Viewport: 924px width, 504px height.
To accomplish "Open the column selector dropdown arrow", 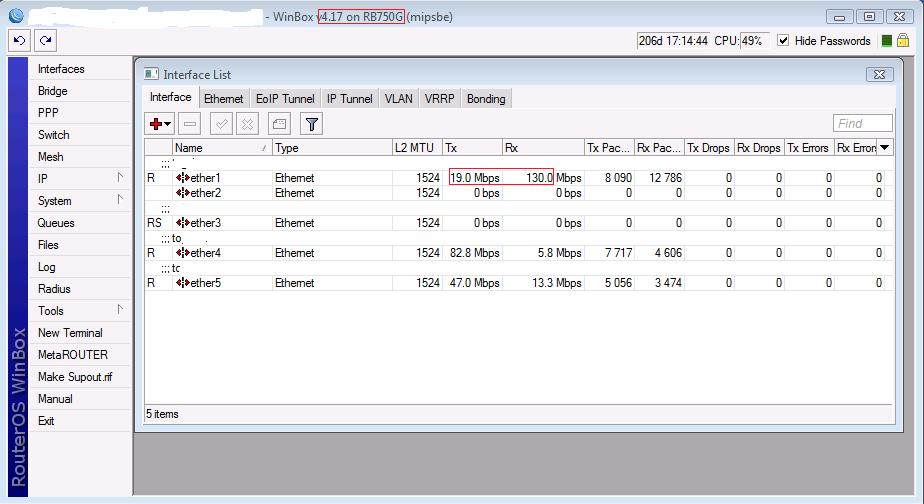I will [885, 147].
